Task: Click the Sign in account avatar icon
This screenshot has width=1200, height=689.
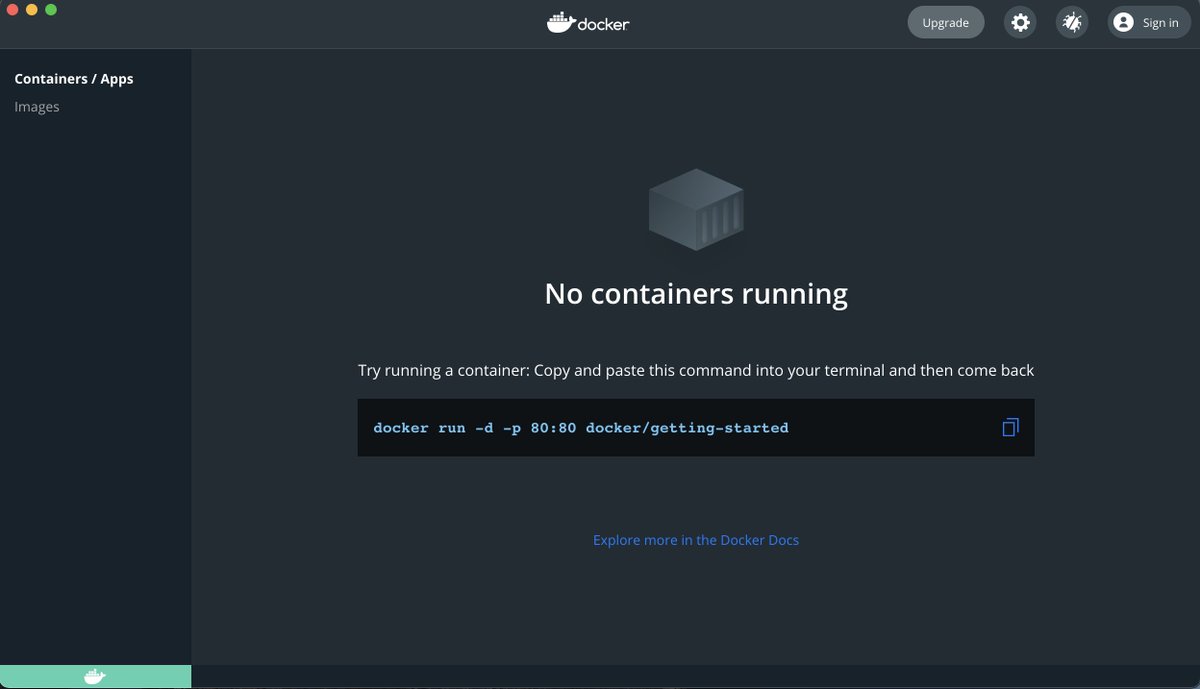Action: [1123, 22]
